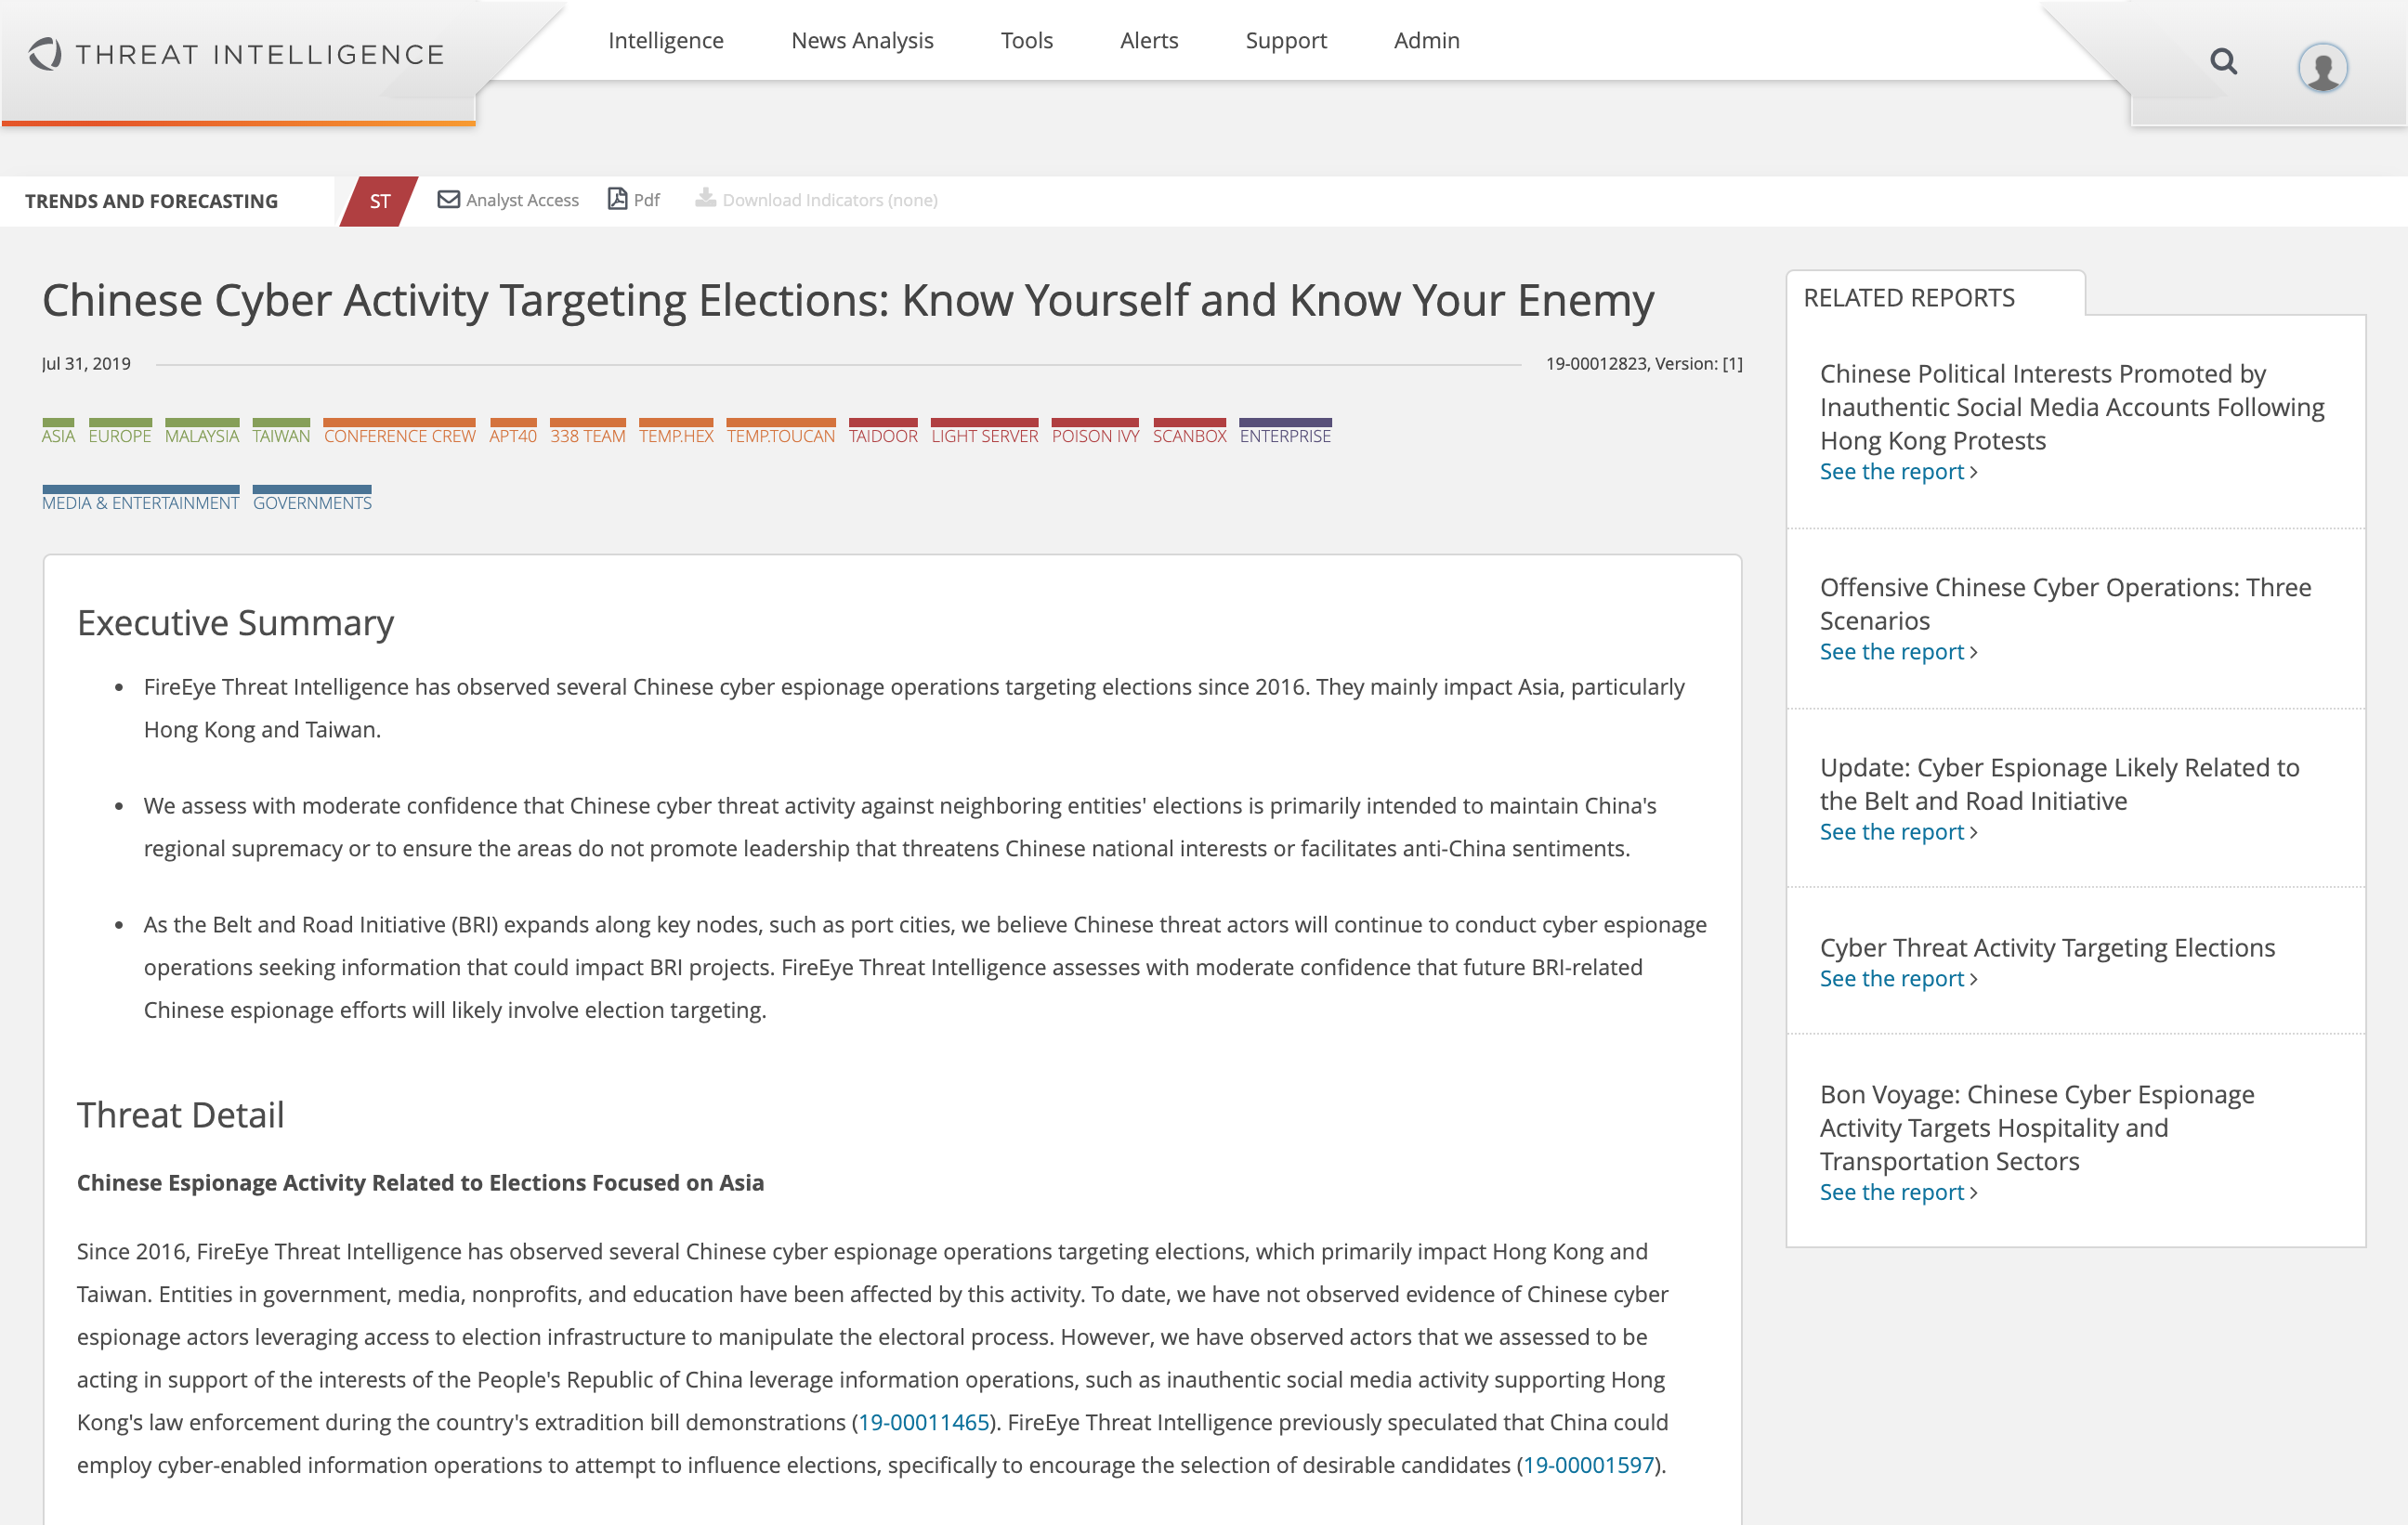Click the Download Indicators download icon

[x=706, y=198]
